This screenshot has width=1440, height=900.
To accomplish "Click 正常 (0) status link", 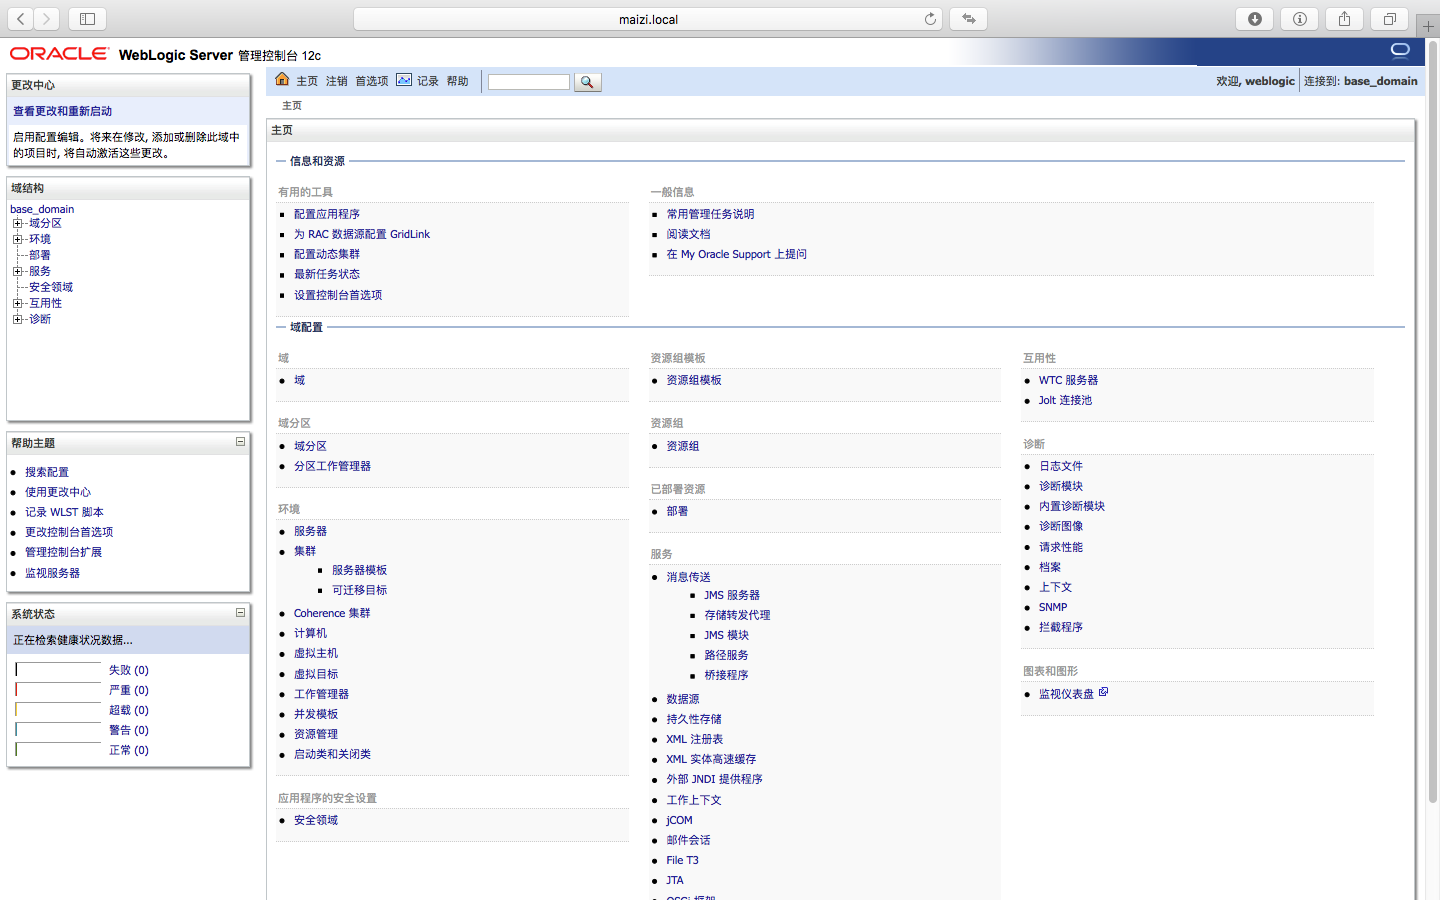I will click(x=129, y=750).
